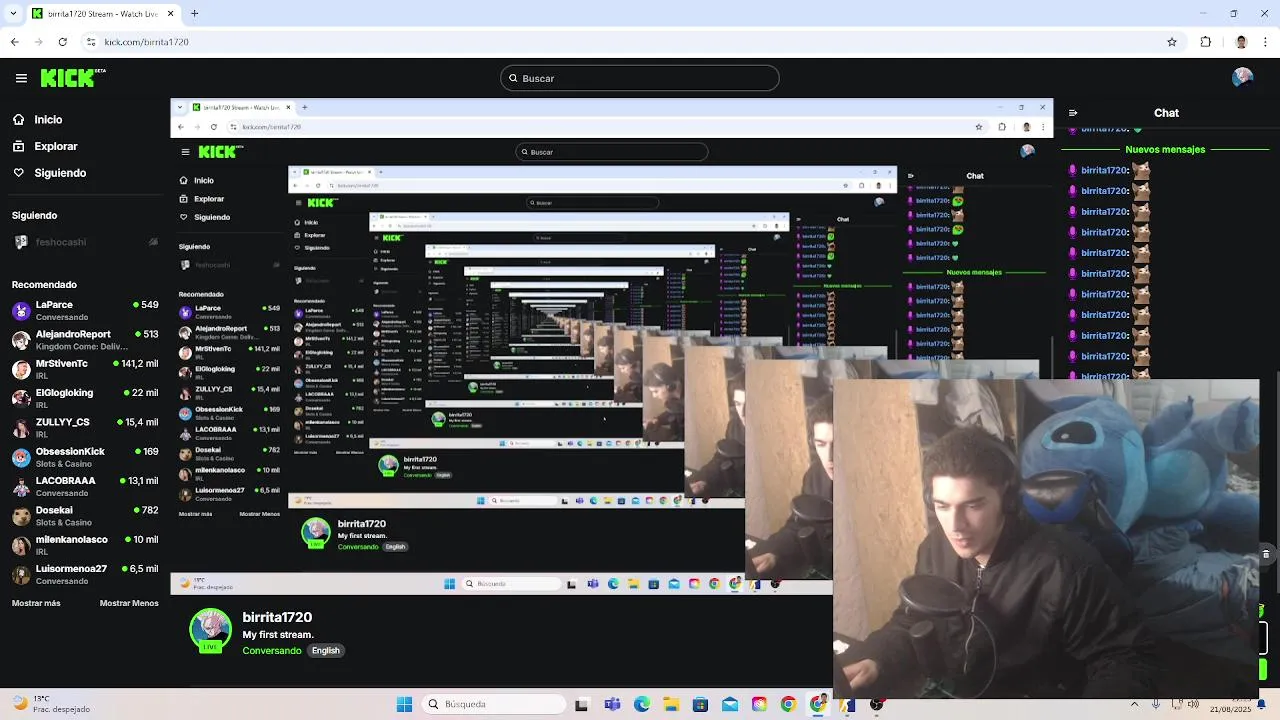1280x720 pixels.
Task: Open the Chrome tab search dropdown
Action: click(14, 14)
